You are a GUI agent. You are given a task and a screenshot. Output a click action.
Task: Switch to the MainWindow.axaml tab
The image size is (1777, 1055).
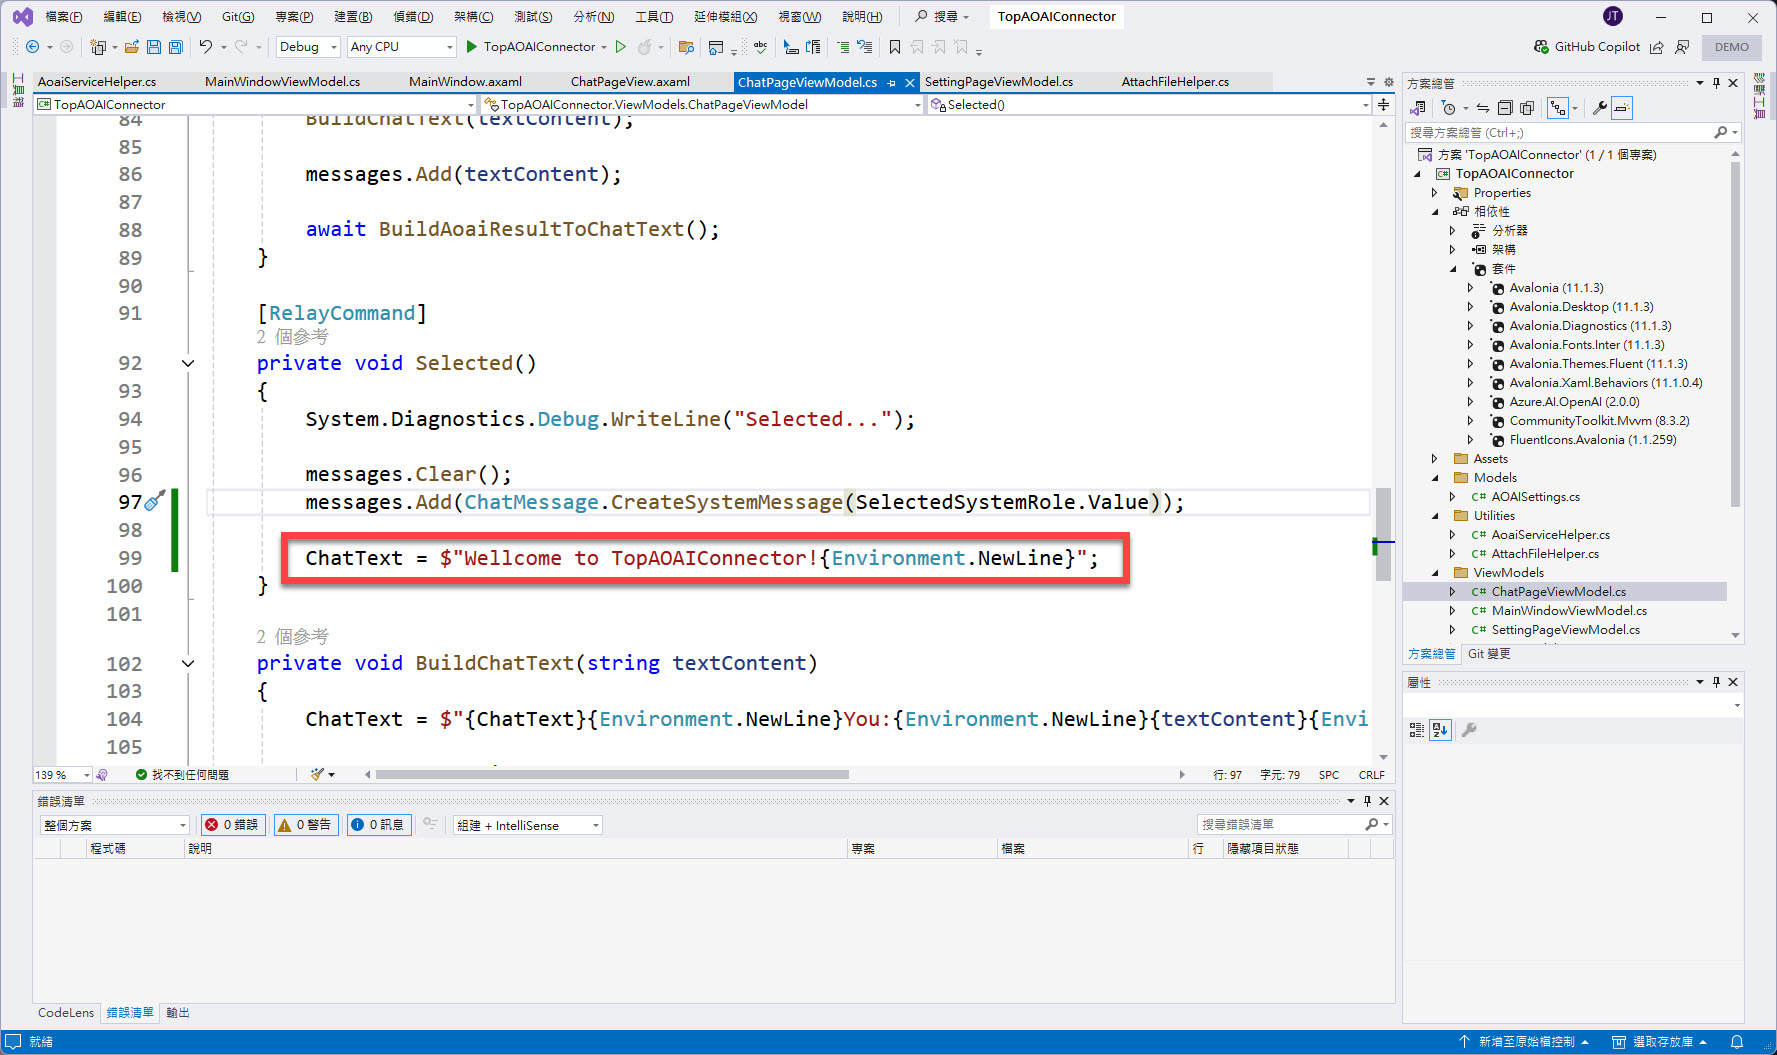coord(465,82)
